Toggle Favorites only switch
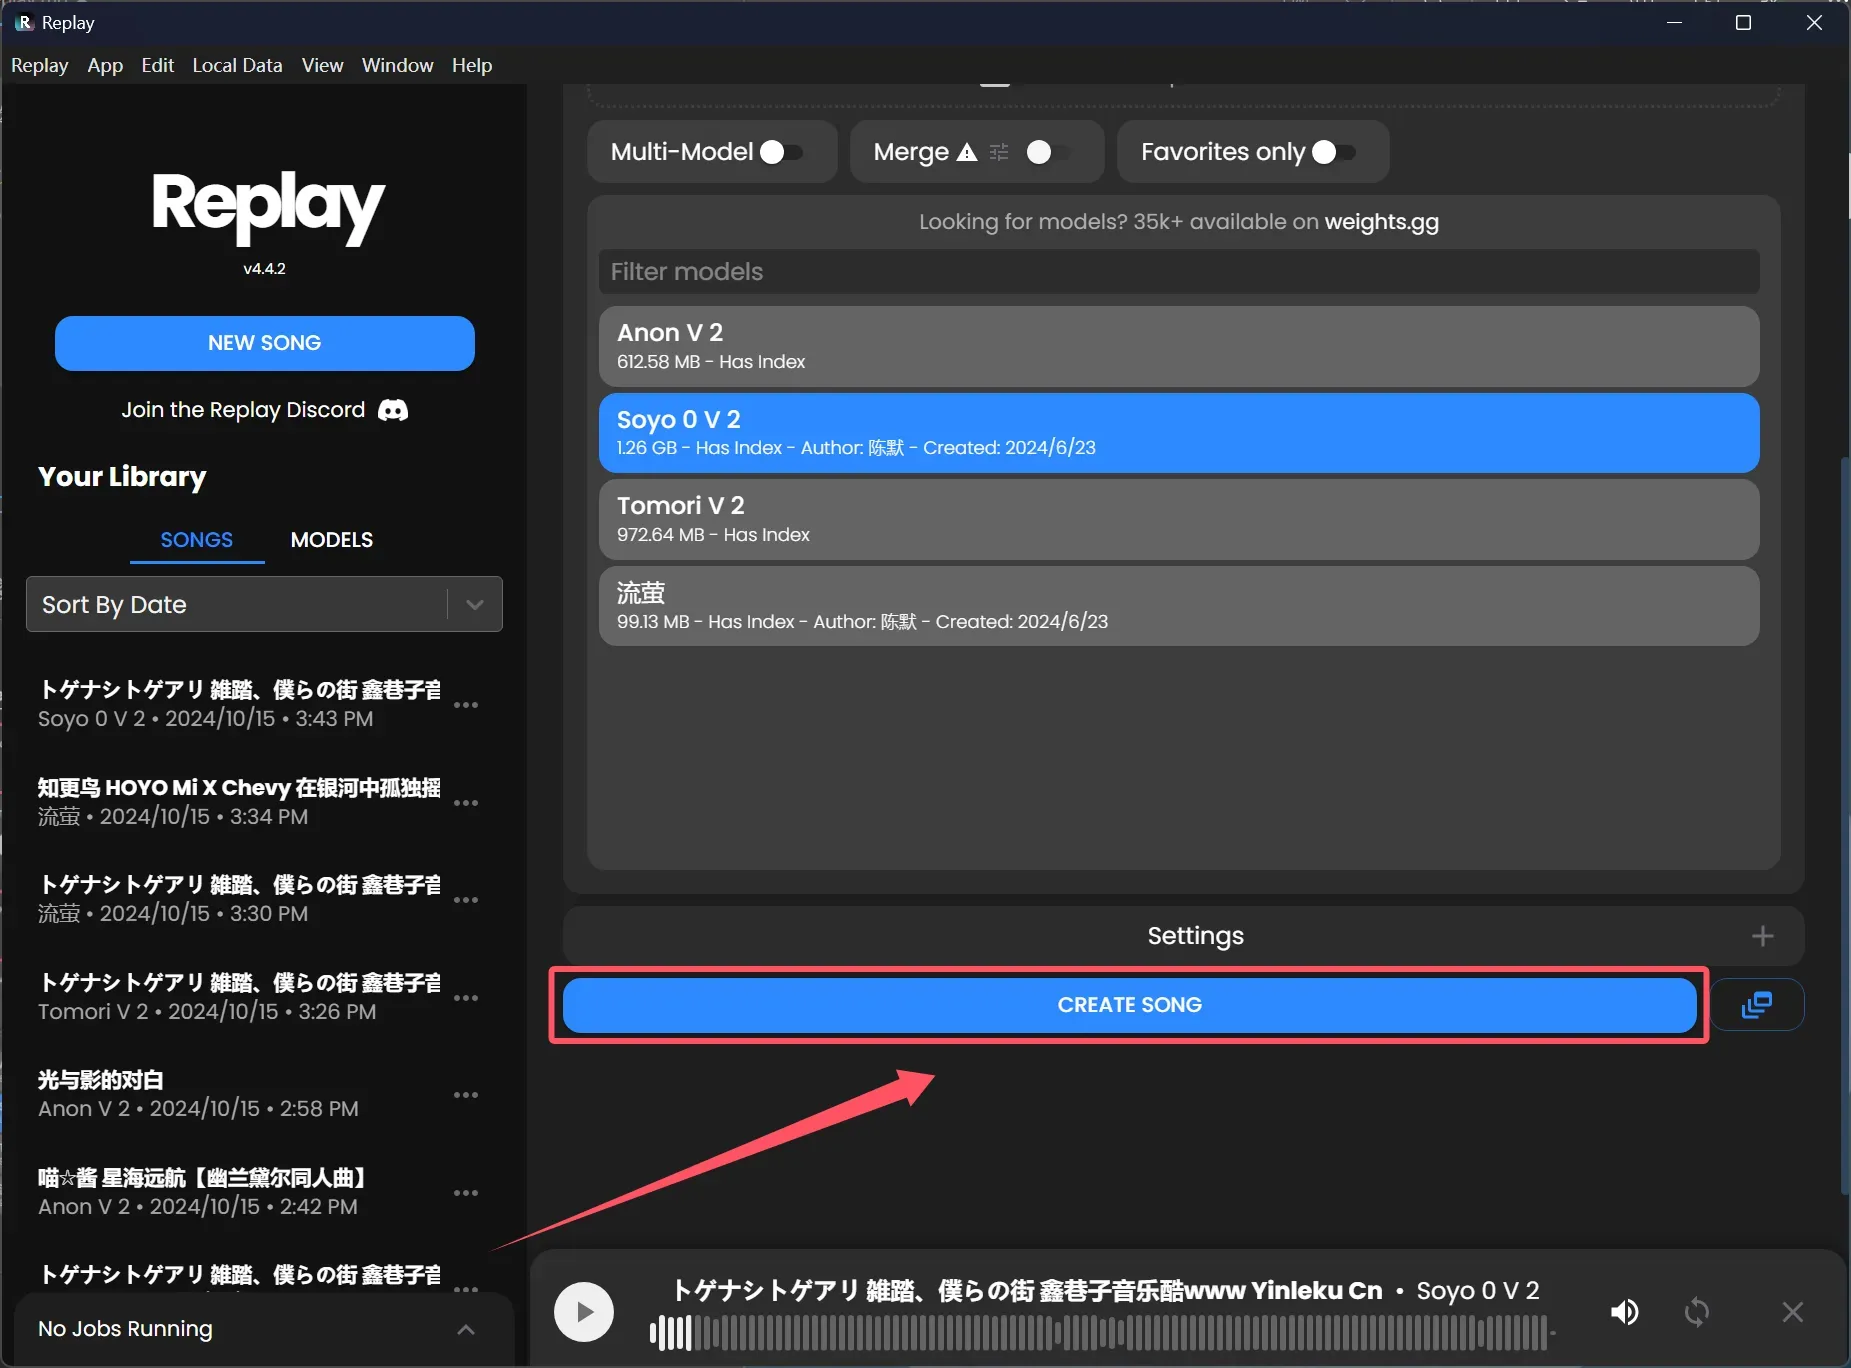 click(x=1333, y=152)
